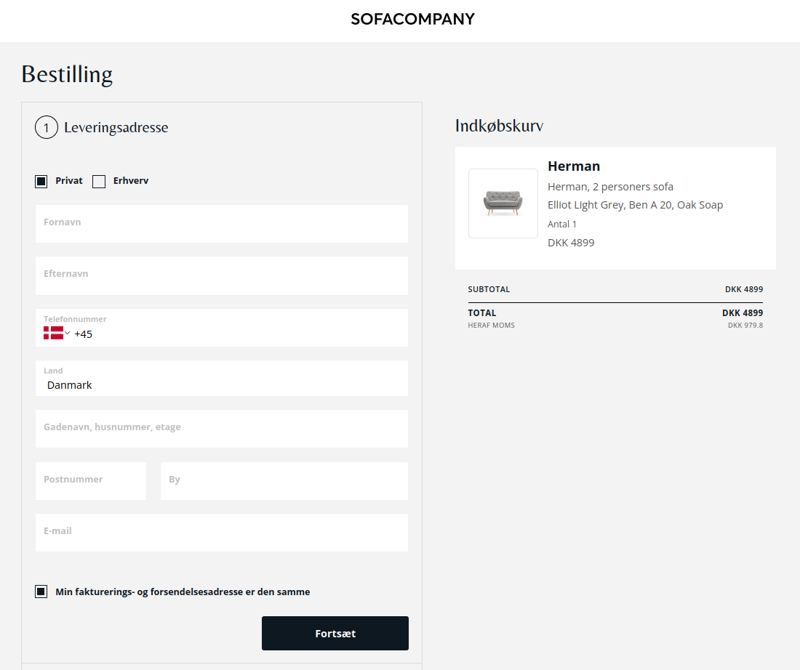Click the Herman product title

(x=573, y=166)
